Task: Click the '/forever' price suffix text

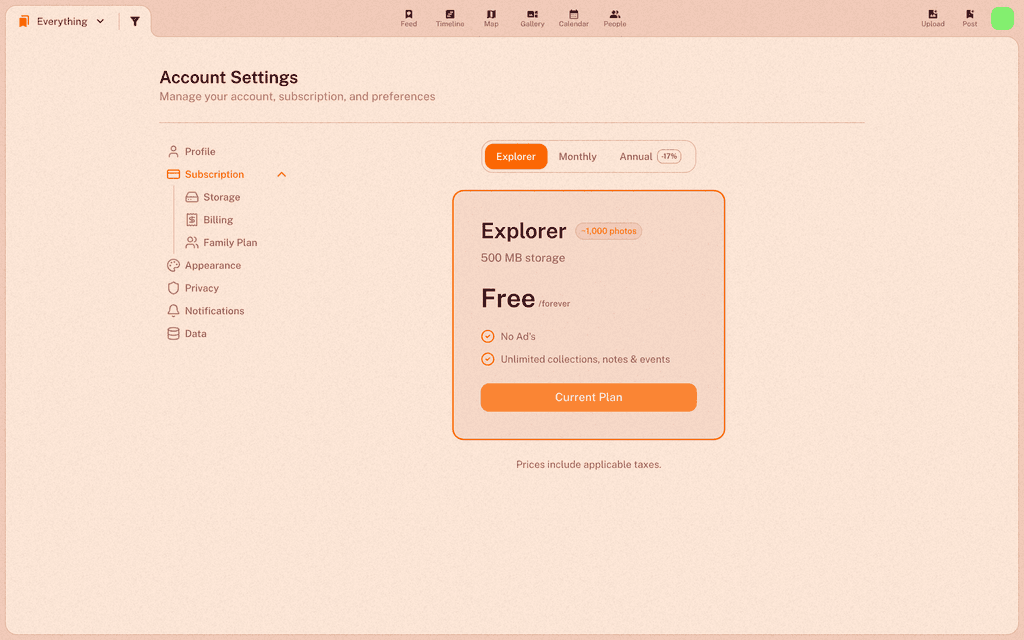Action: coord(554,304)
